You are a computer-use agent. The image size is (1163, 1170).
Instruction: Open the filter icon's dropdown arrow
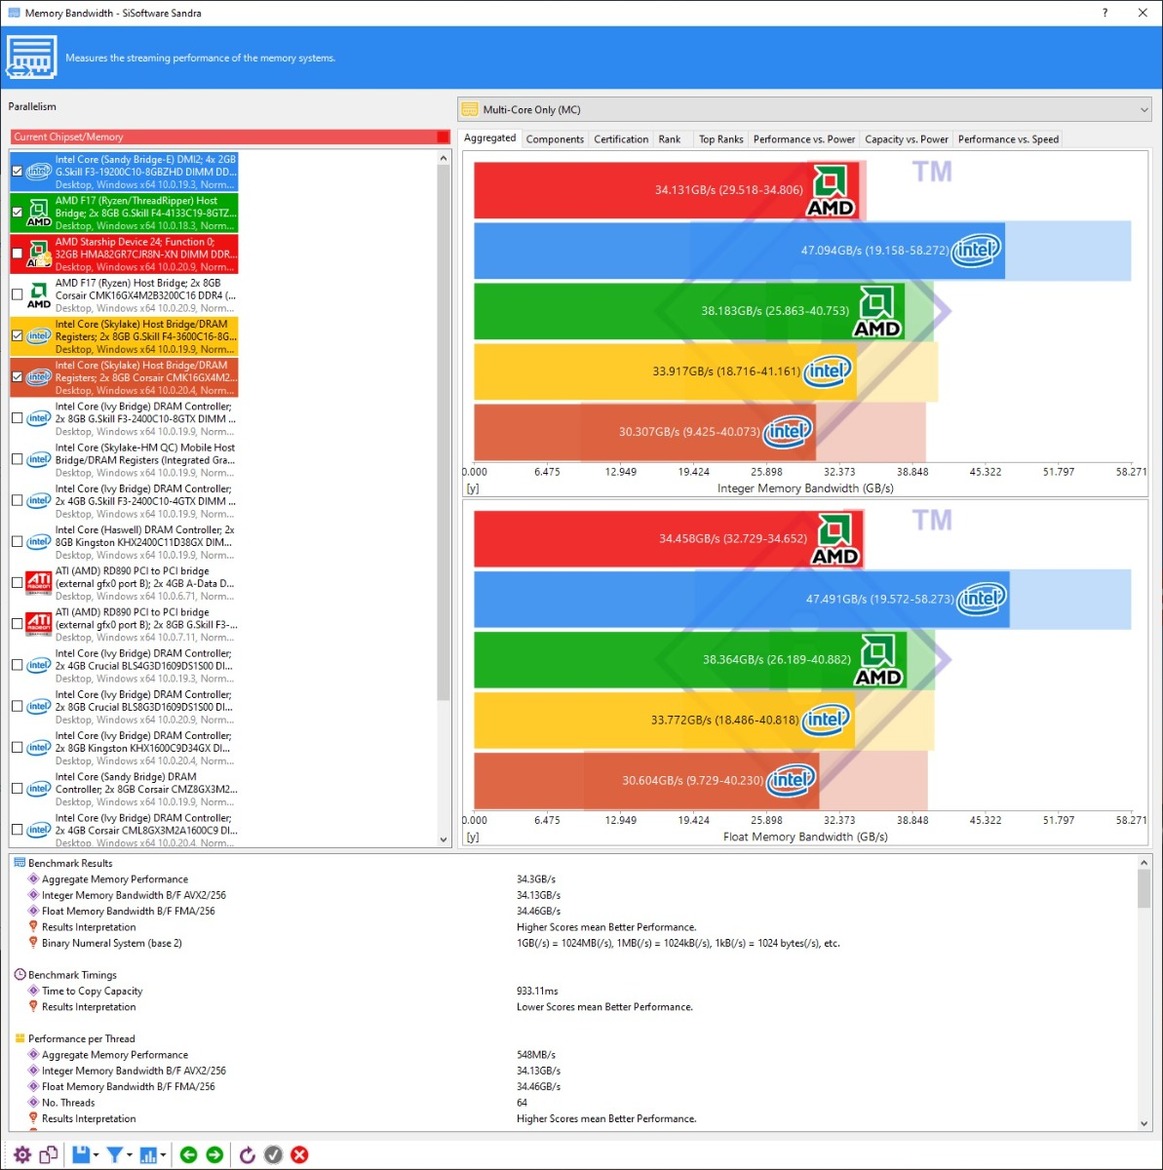(129, 1155)
